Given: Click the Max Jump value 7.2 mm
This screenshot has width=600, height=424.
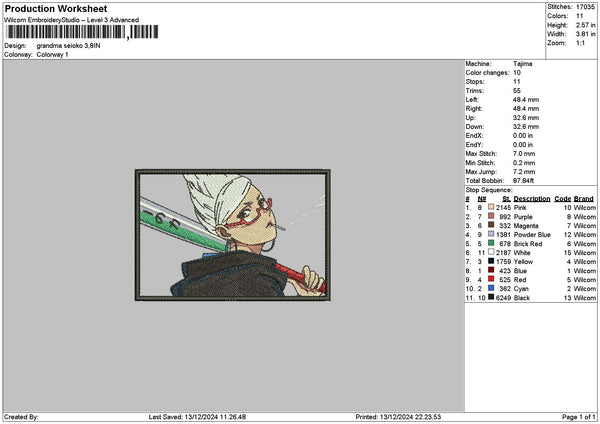Looking at the screenshot, I should tap(524, 172).
